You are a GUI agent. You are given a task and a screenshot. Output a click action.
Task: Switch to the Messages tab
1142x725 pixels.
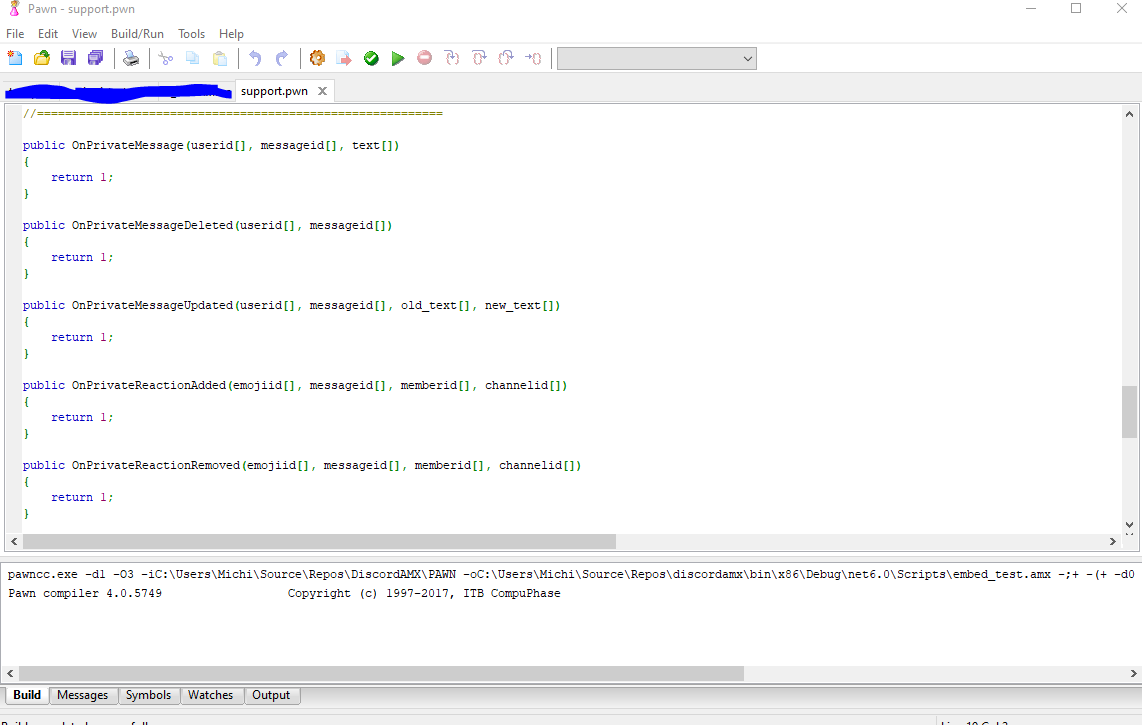pyautogui.click(x=83, y=695)
